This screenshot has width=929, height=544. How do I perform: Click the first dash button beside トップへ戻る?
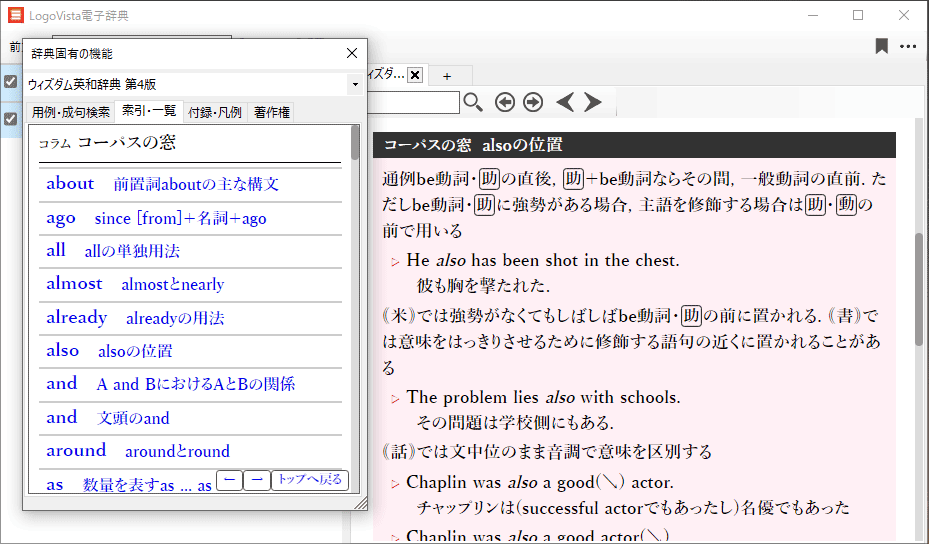[x=229, y=480]
